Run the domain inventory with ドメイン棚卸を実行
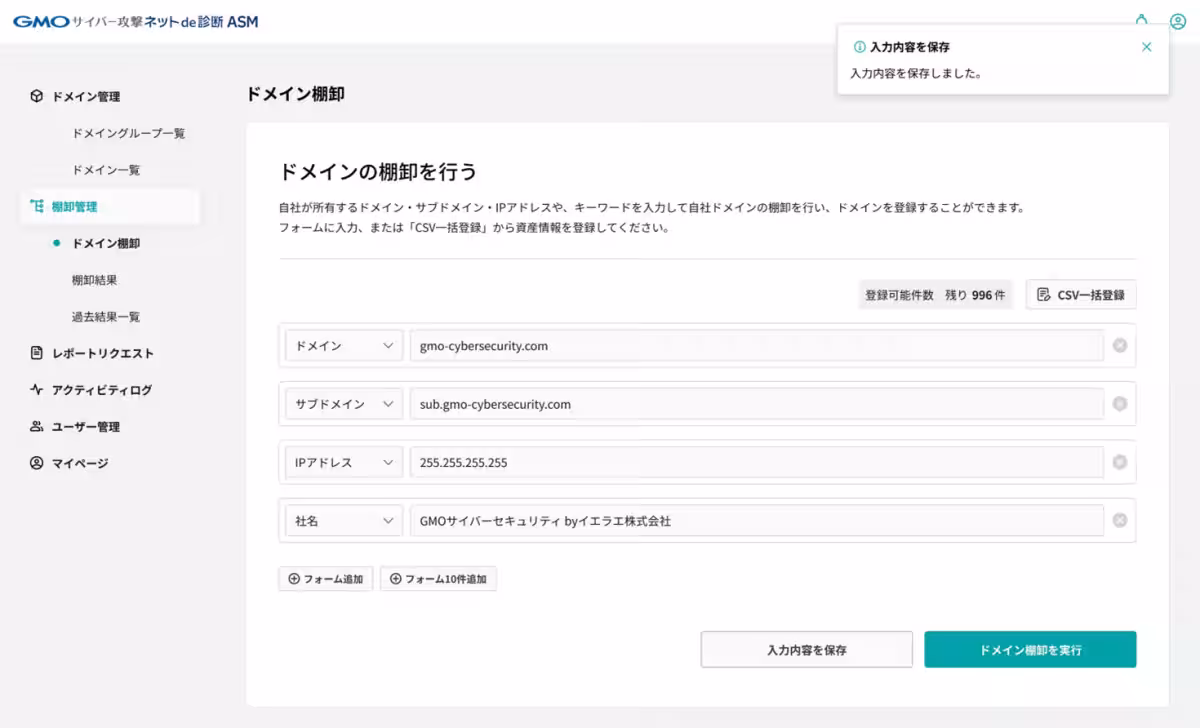Viewport: 1200px width, 728px height. [1030, 649]
